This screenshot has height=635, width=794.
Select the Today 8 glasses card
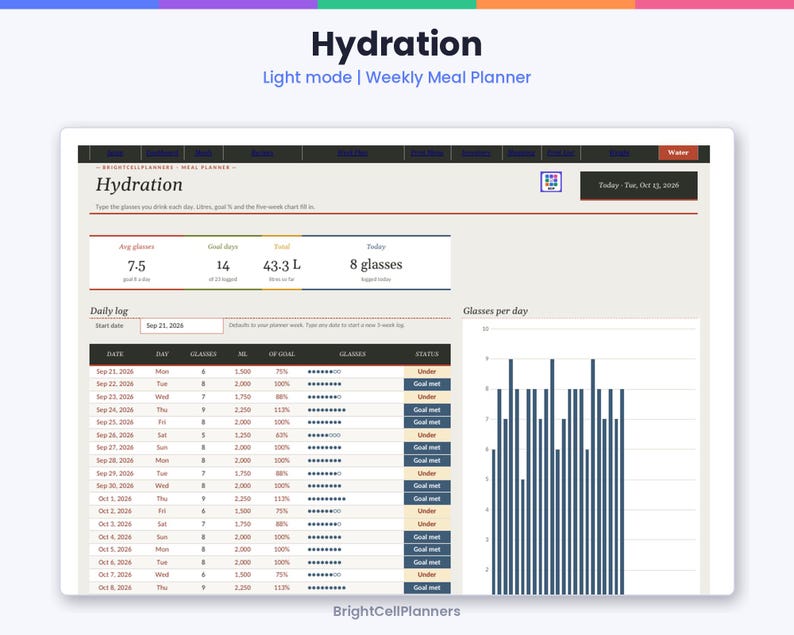[376, 263]
